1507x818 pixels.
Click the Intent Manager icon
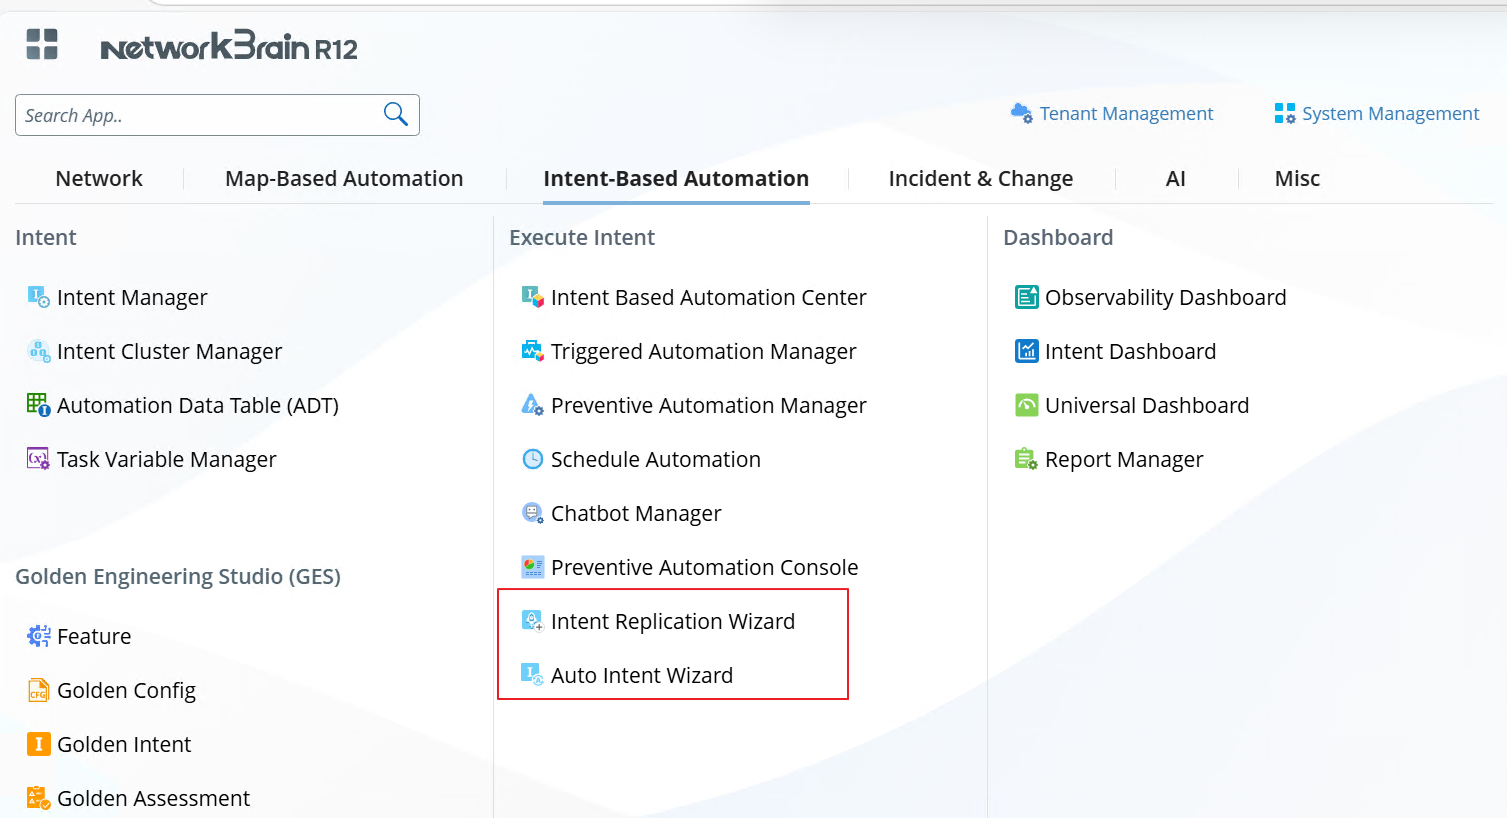coord(38,297)
